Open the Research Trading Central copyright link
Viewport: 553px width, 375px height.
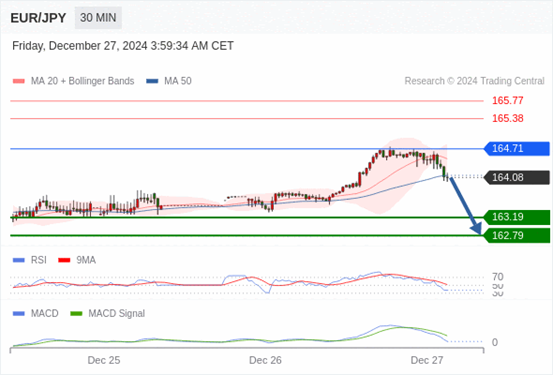coord(474,81)
